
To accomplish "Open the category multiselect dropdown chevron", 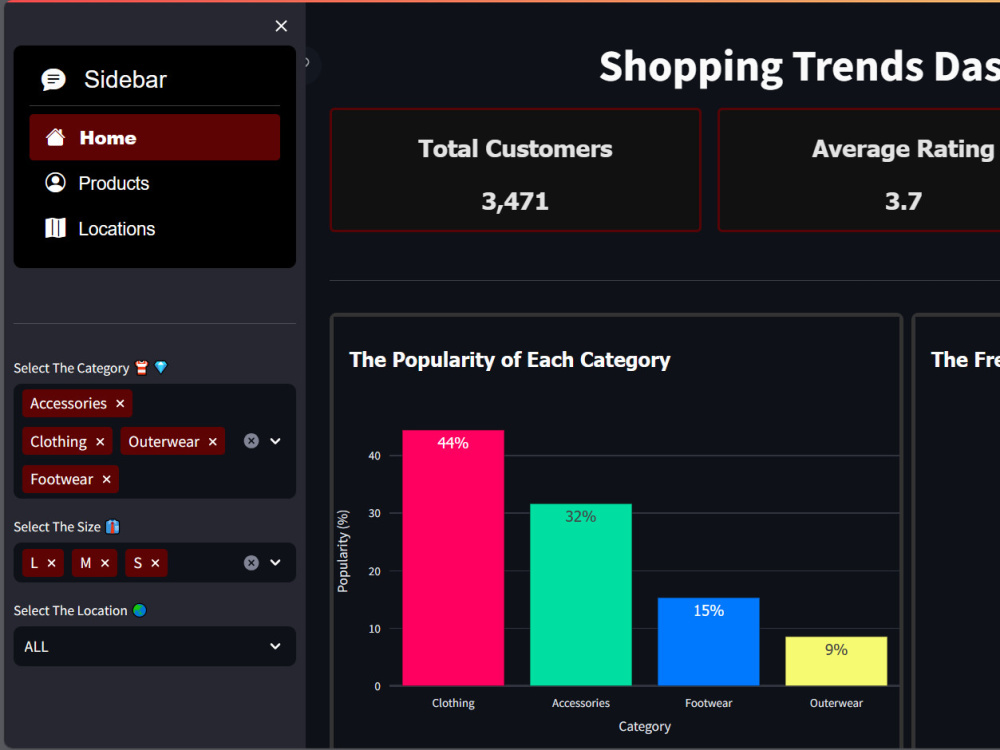I will 275,440.
